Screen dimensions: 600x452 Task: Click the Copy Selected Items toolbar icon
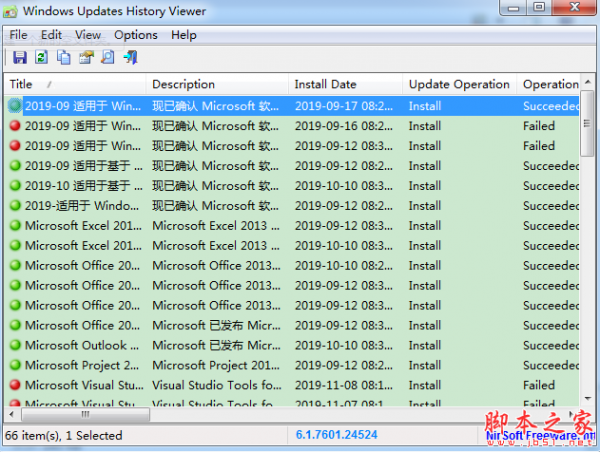point(64,57)
